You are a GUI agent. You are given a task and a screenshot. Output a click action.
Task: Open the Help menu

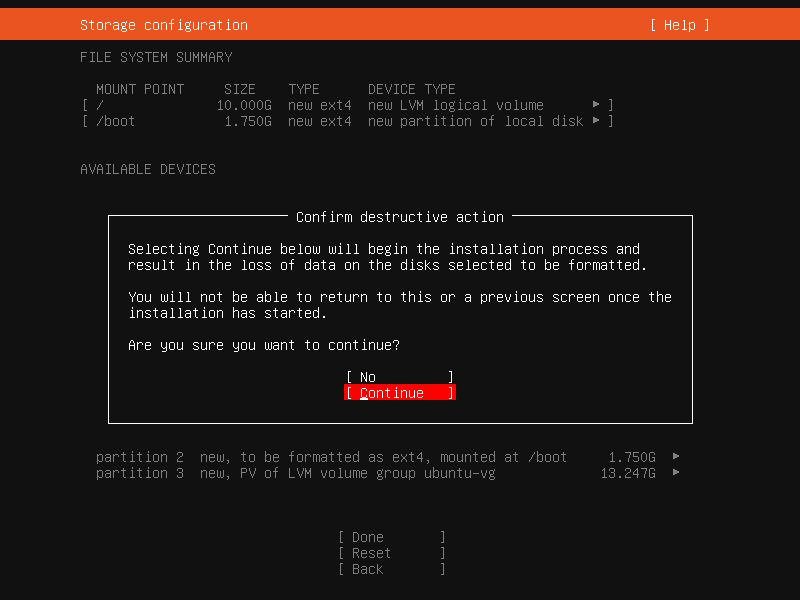(678, 24)
